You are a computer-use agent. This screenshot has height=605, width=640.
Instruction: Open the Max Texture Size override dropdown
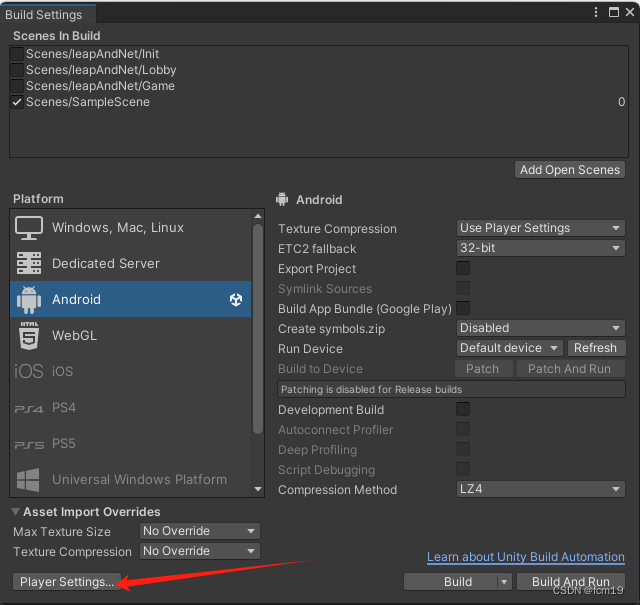pos(200,531)
